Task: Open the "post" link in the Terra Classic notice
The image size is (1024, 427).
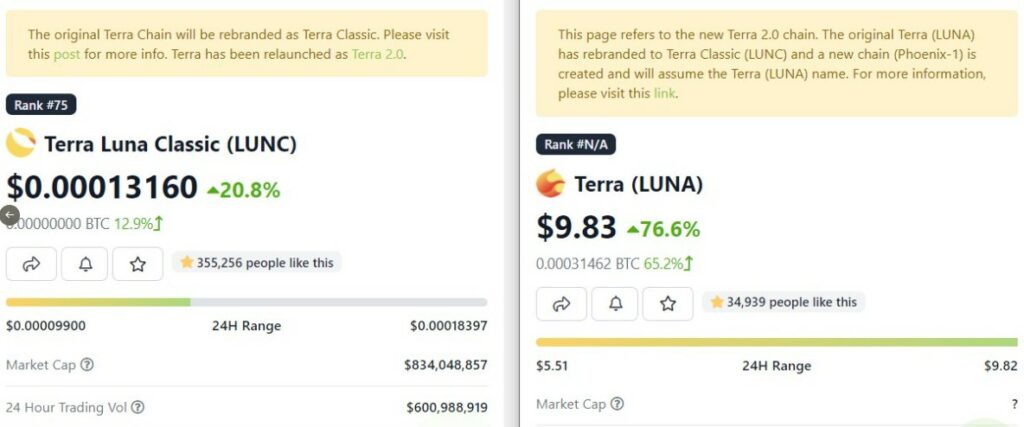Action: coord(66,54)
